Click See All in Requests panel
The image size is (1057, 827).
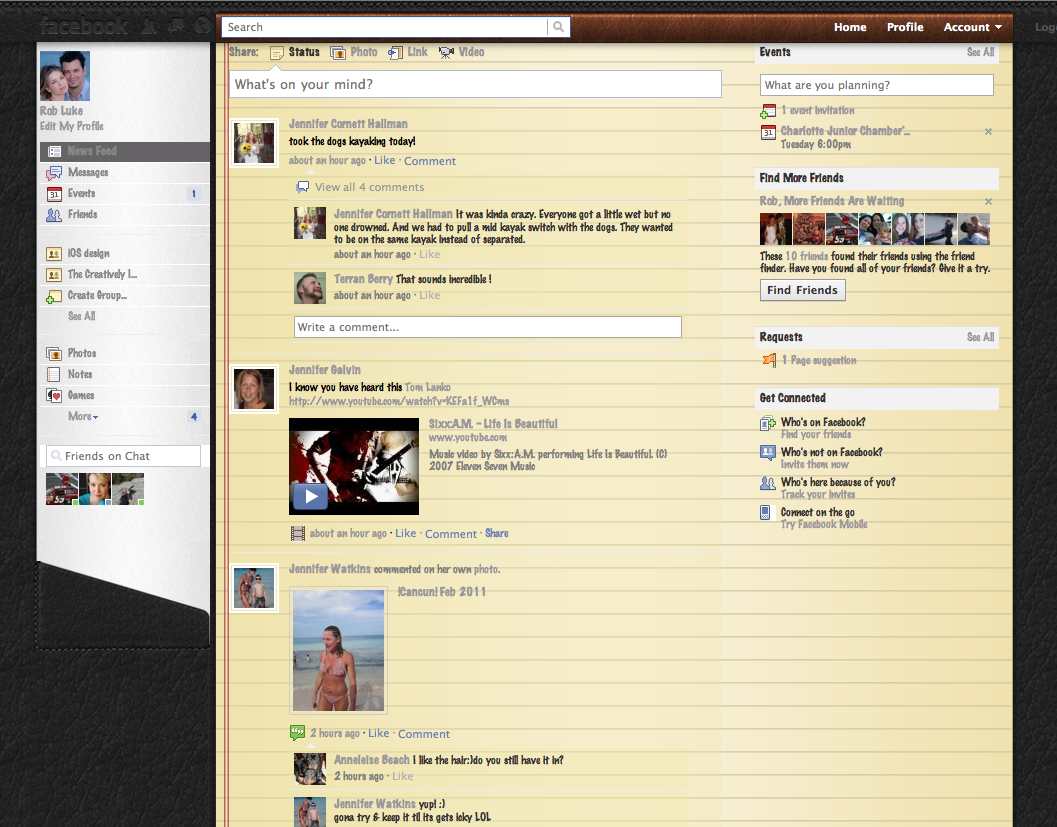click(x=980, y=337)
